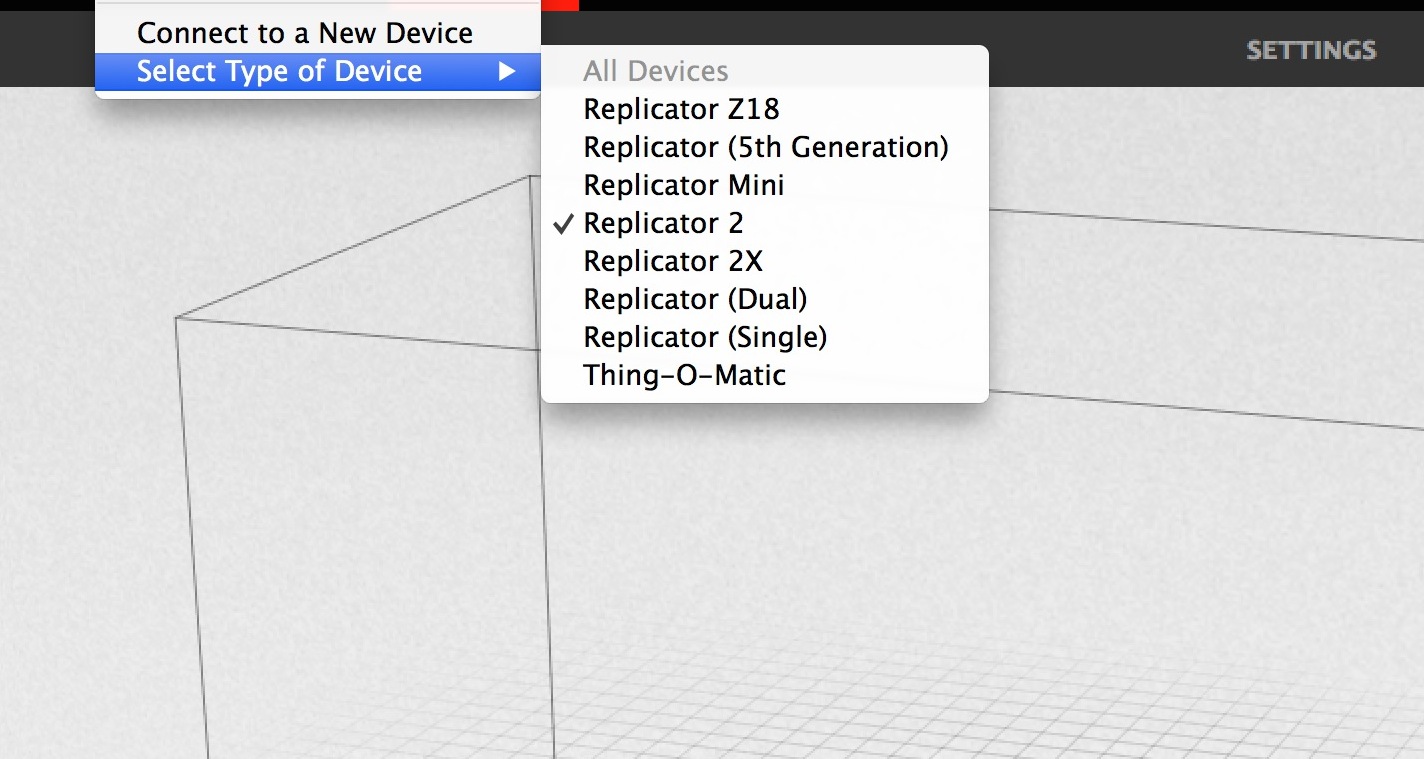This screenshot has height=759, width=1424.
Task: Open SETTINGS in the top bar
Action: tap(1310, 50)
